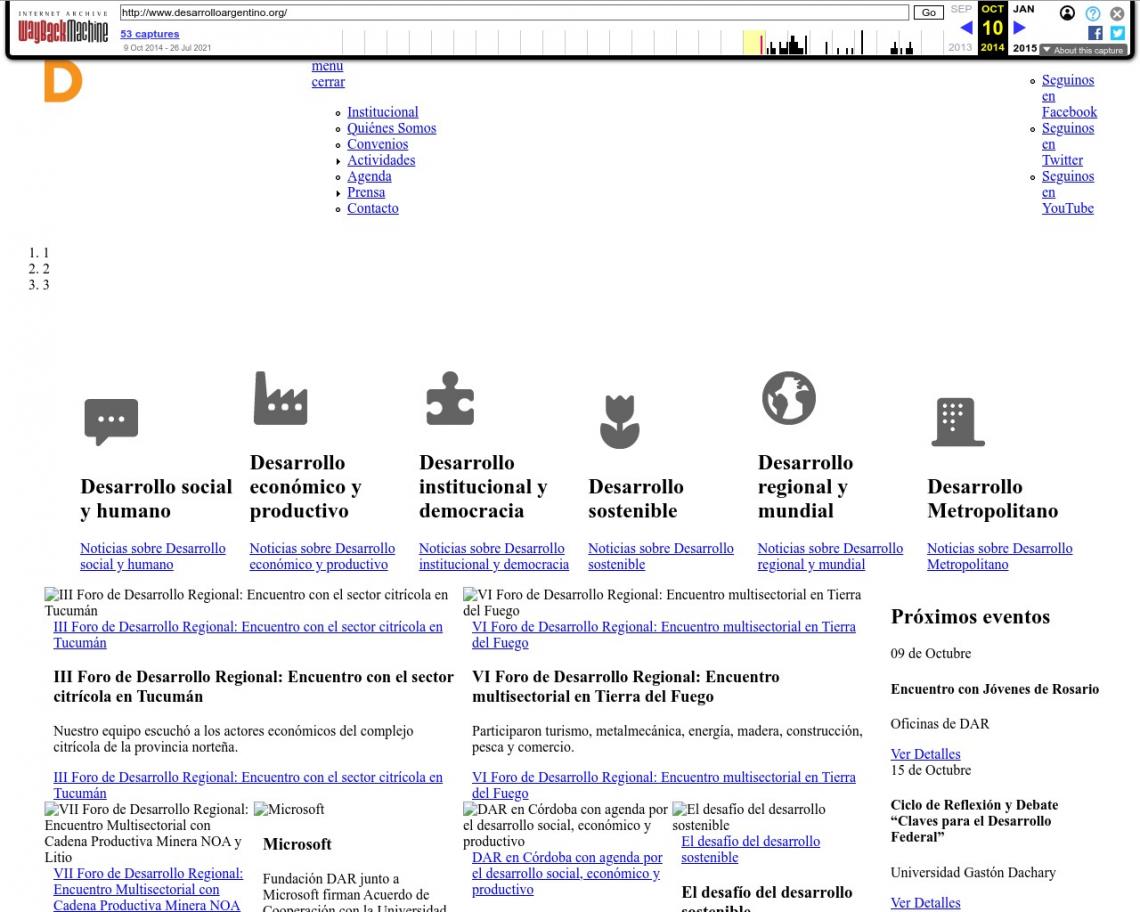Open Convenios menu item
This screenshot has height=912, width=1140.
tap(377, 144)
